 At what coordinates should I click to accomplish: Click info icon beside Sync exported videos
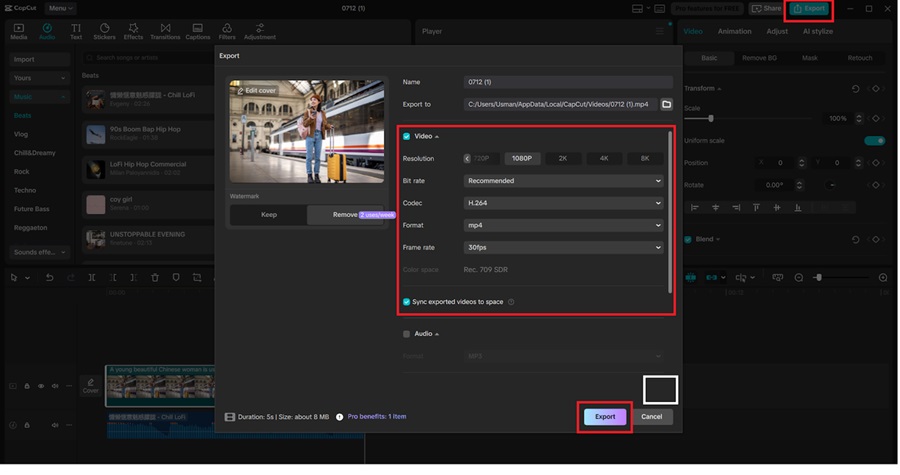coord(511,302)
